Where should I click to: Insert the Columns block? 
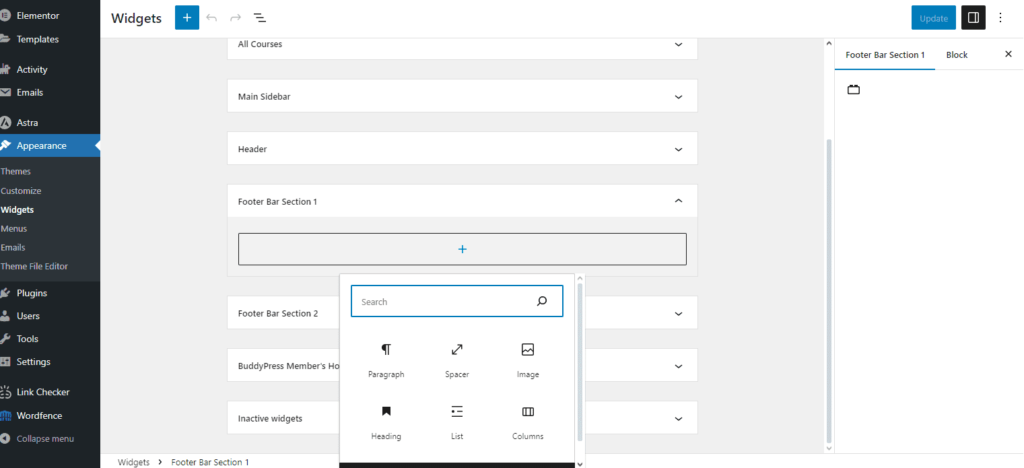(x=528, y=412)
